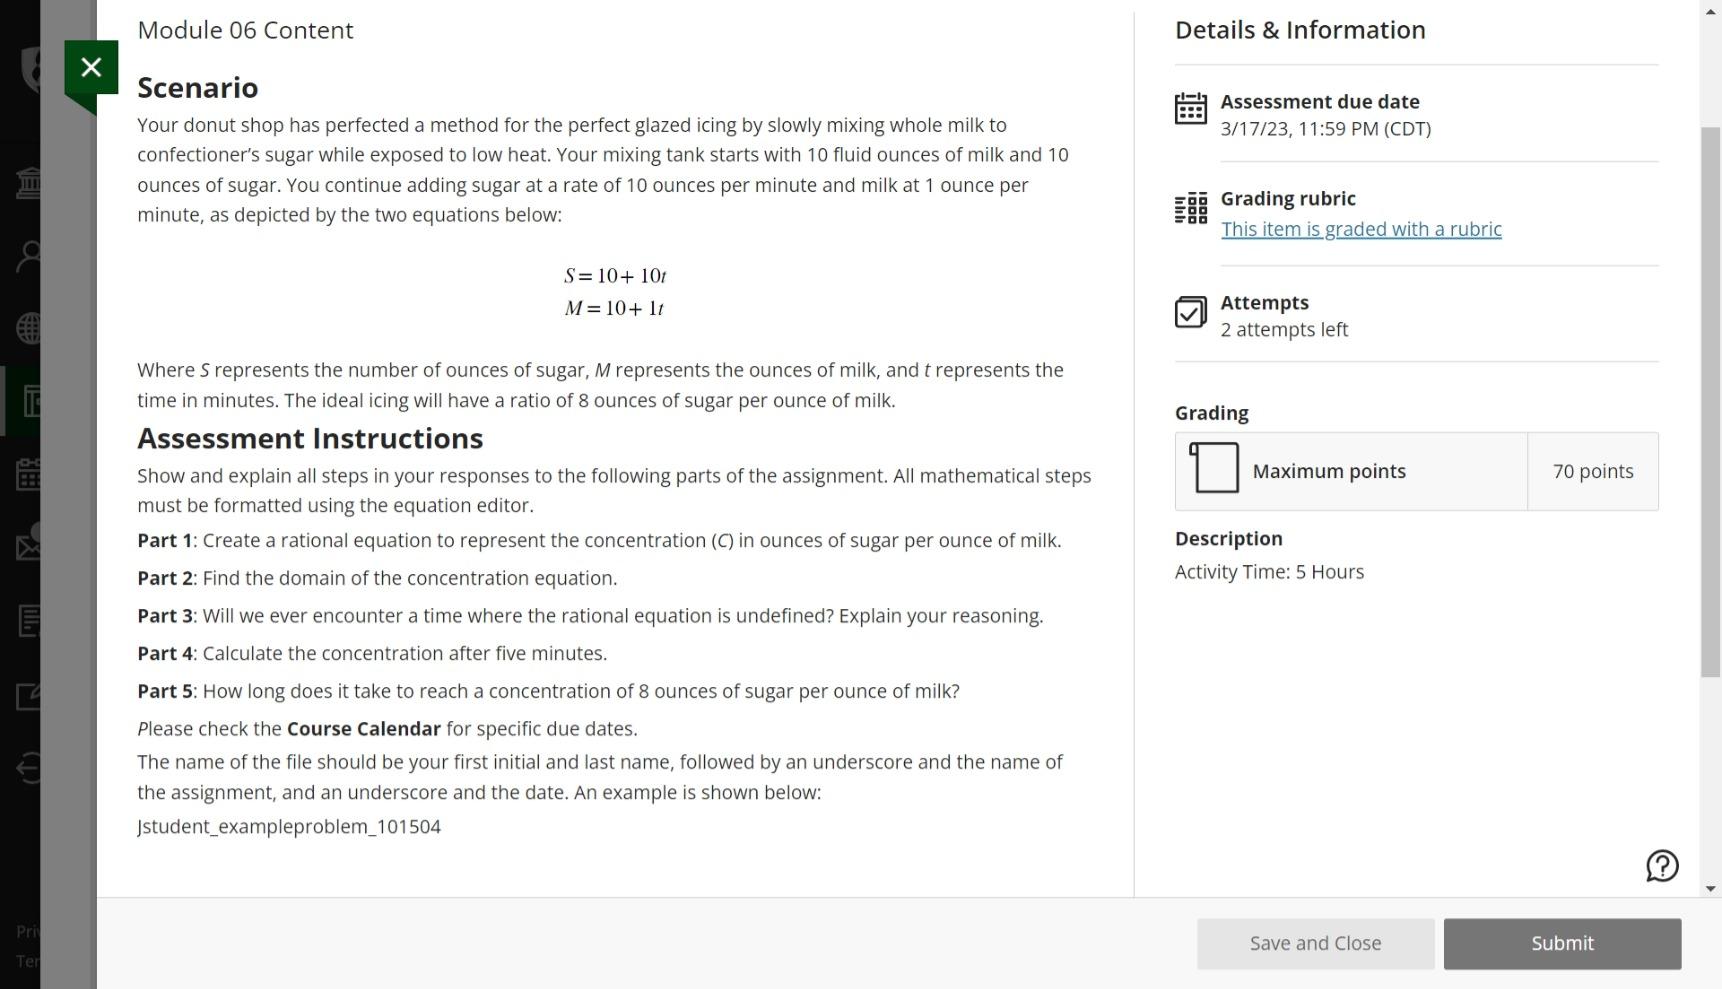
Task: Open the institution page icon in sidebar
Action: pyautogui.click(x=29, y=183)
